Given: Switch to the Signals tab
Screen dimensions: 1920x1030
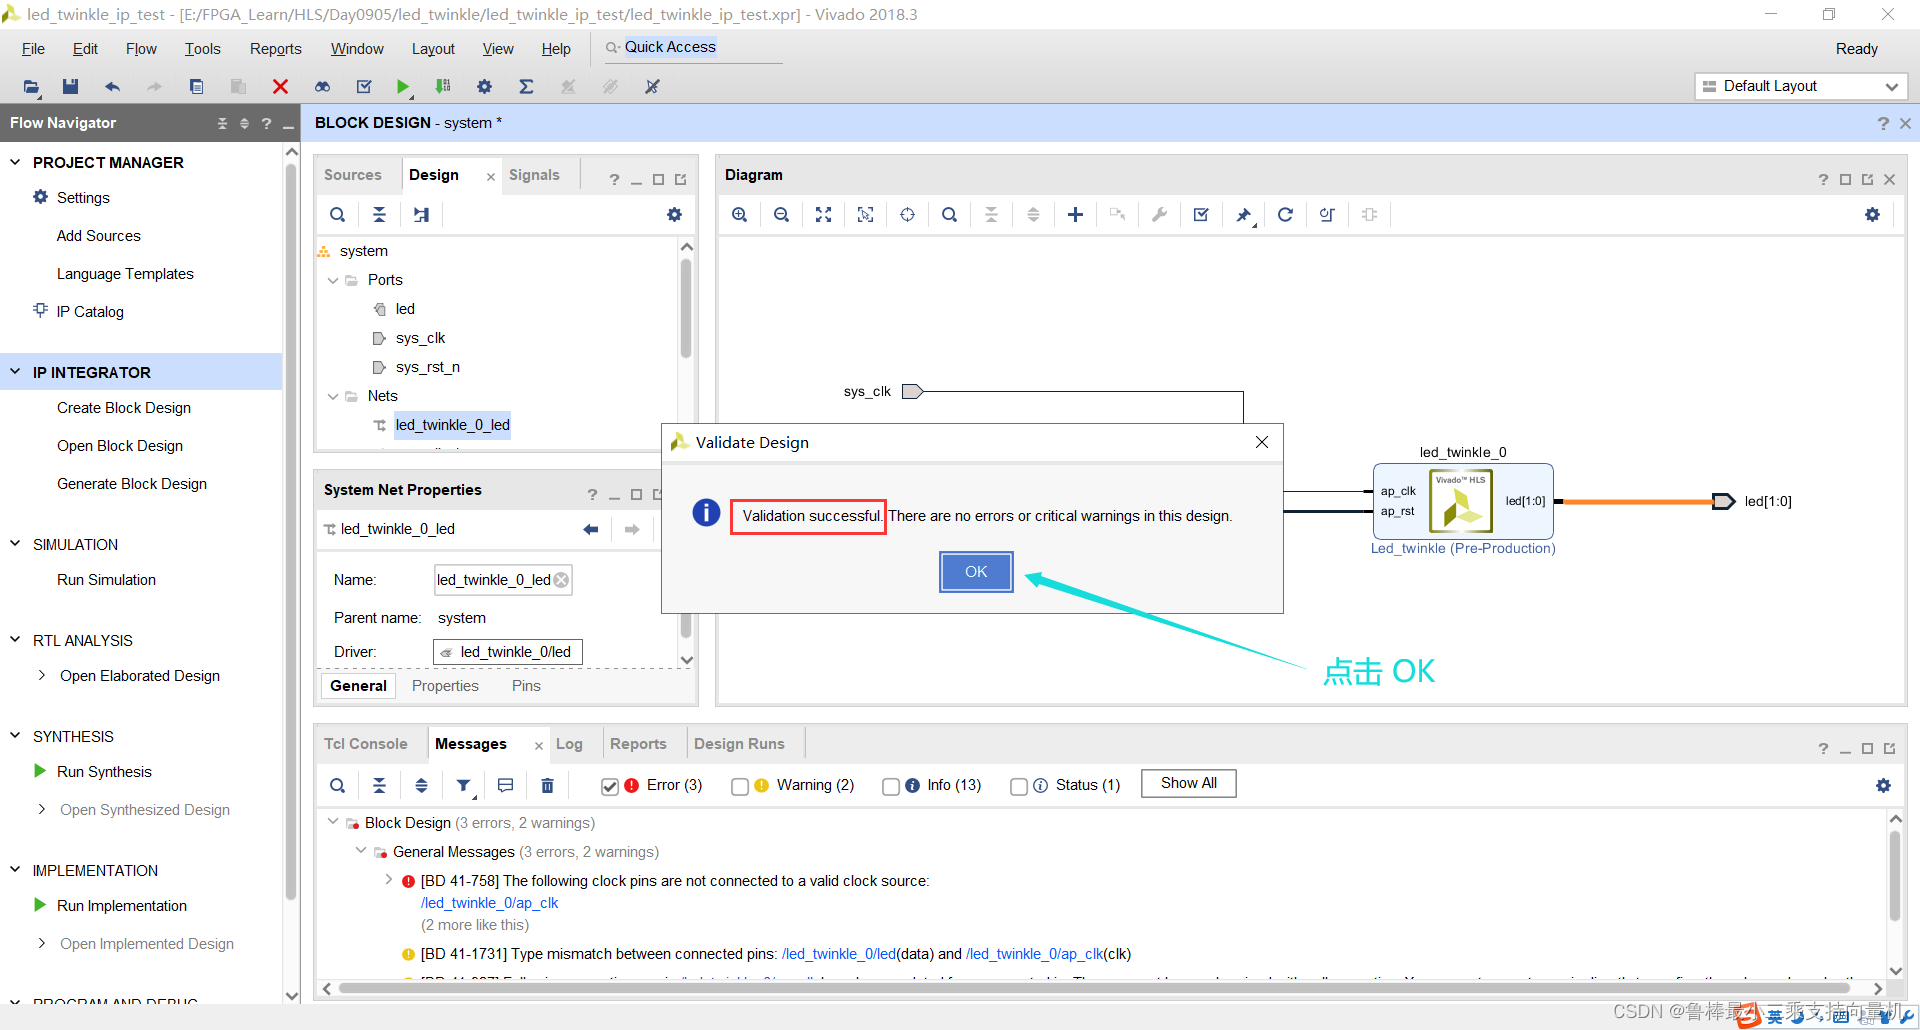Looking at the screenshot, I should [x=534, y=175].
